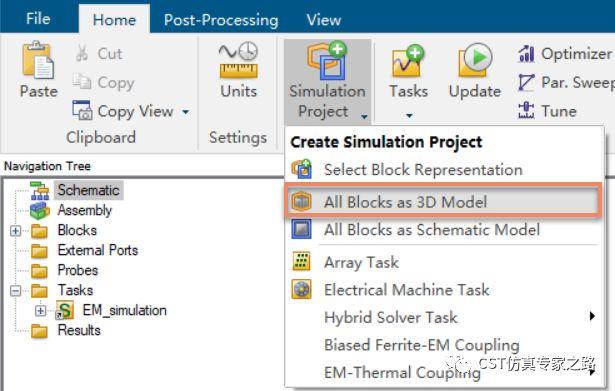The image size is (615, 391).
Task: Collapse the Tasks folder in tree
Action: point(15,291)
